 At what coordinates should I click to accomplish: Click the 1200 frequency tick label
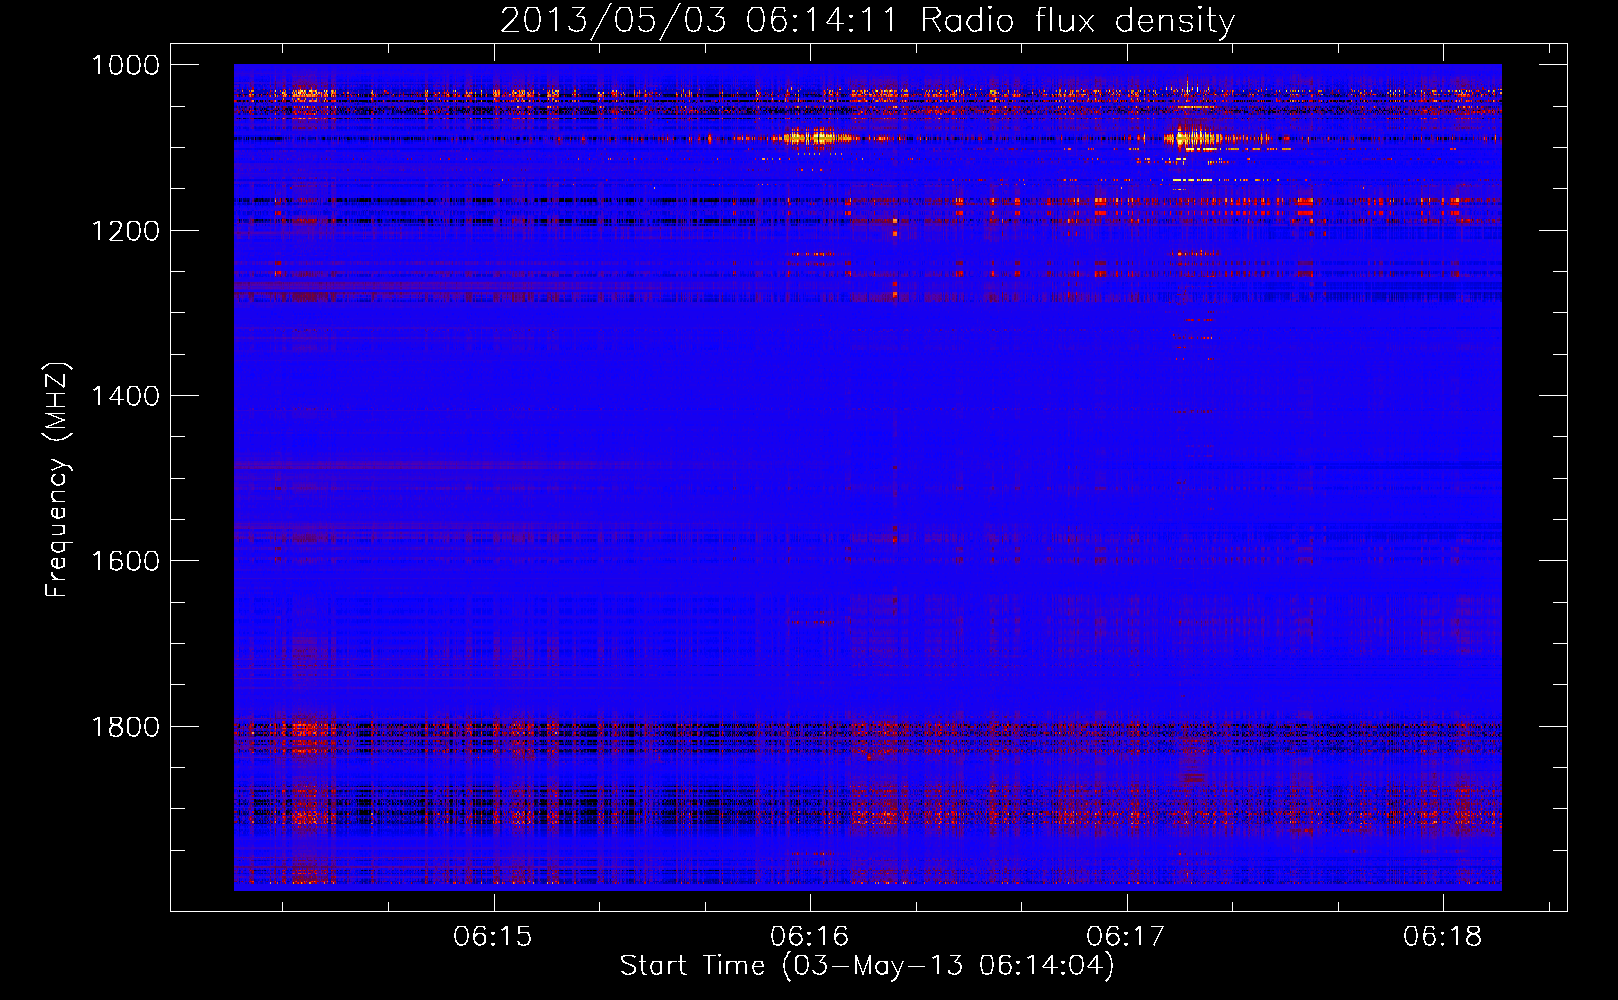click(x=125, y=231)
